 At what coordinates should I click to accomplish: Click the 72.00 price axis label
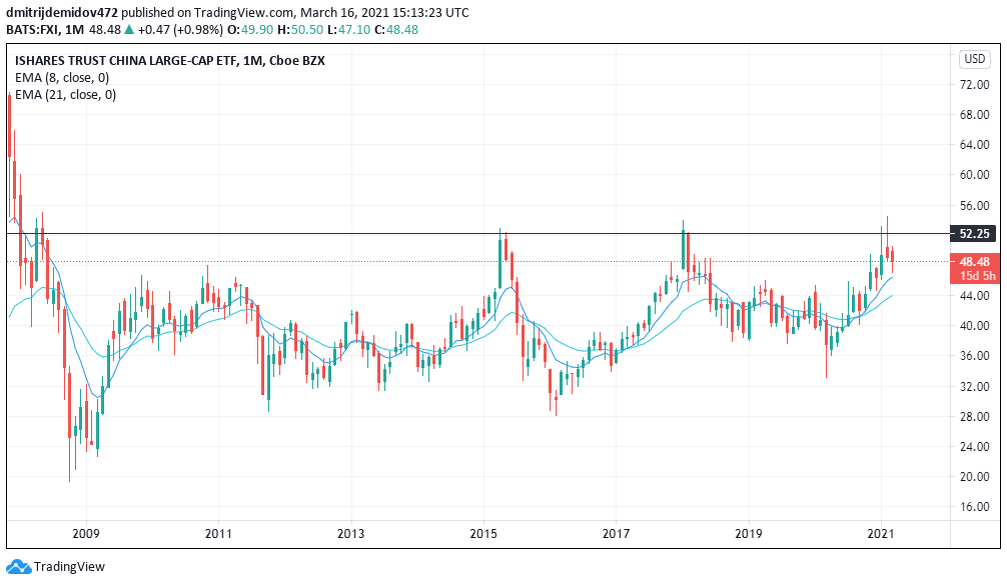pyautogui.click(x=974, y=85)
